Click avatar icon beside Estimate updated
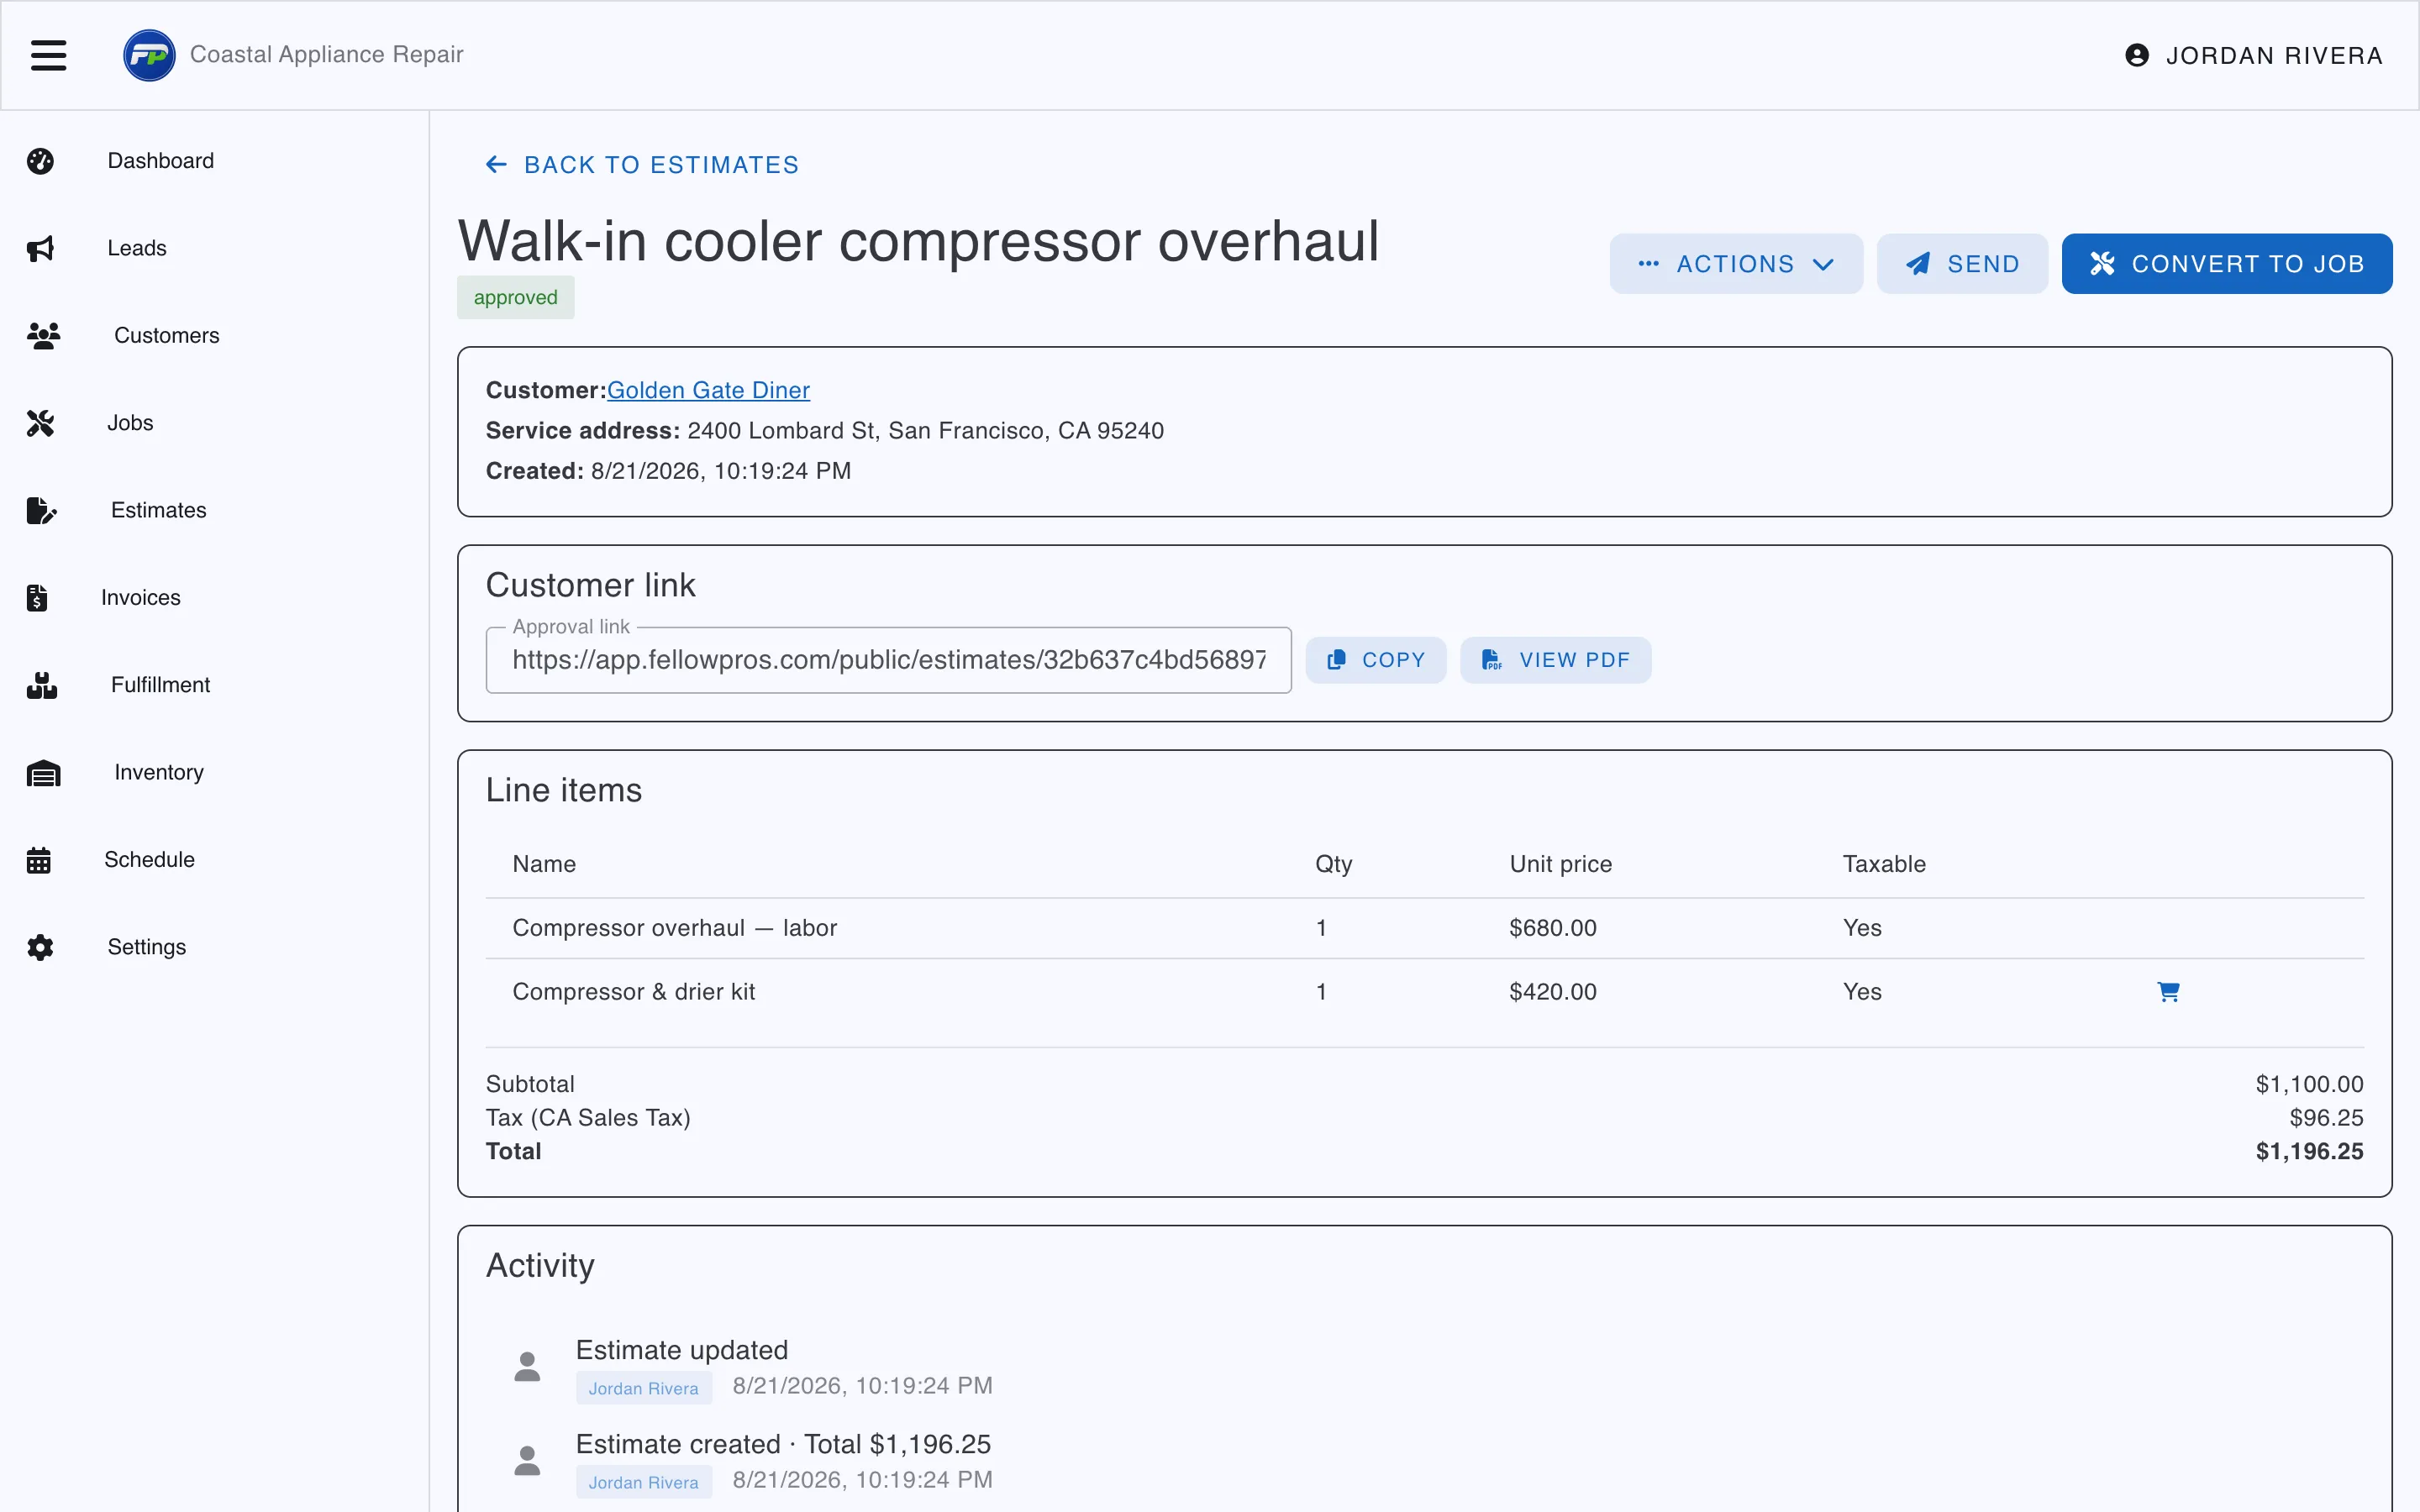 (527, 1366)
